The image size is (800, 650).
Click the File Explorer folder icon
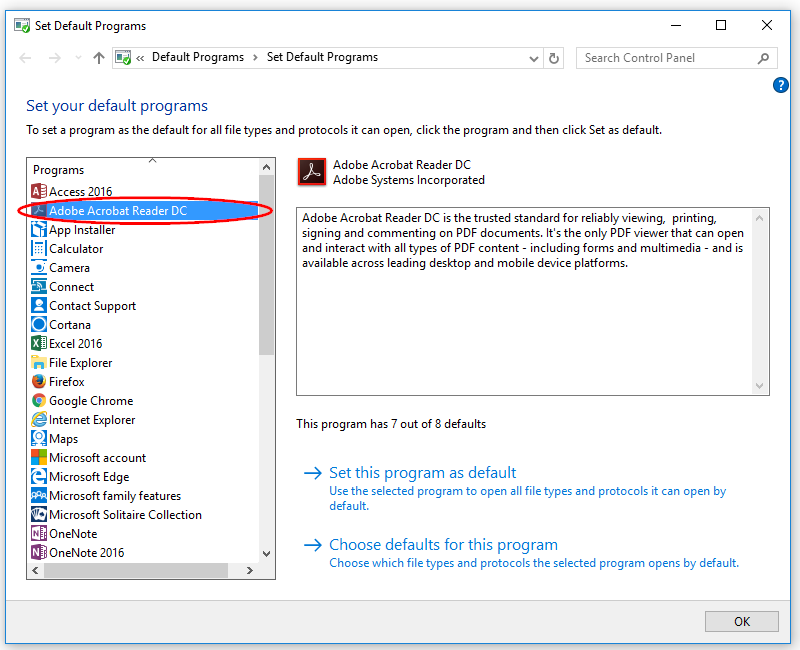[x=39, y=362]
